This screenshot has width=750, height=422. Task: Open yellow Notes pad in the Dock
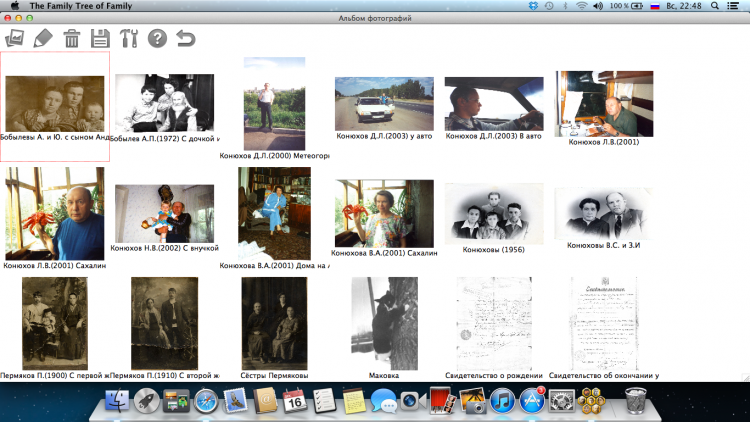point(354,401)
